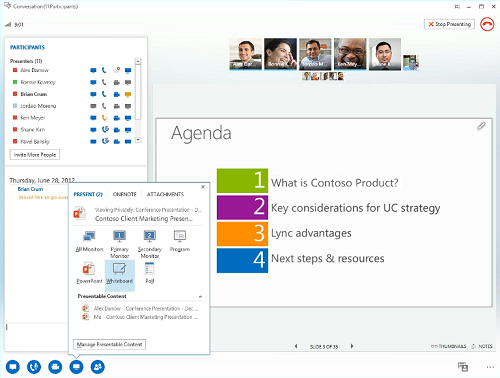Select Alex Darrow's Conference Presentation content

140,309
